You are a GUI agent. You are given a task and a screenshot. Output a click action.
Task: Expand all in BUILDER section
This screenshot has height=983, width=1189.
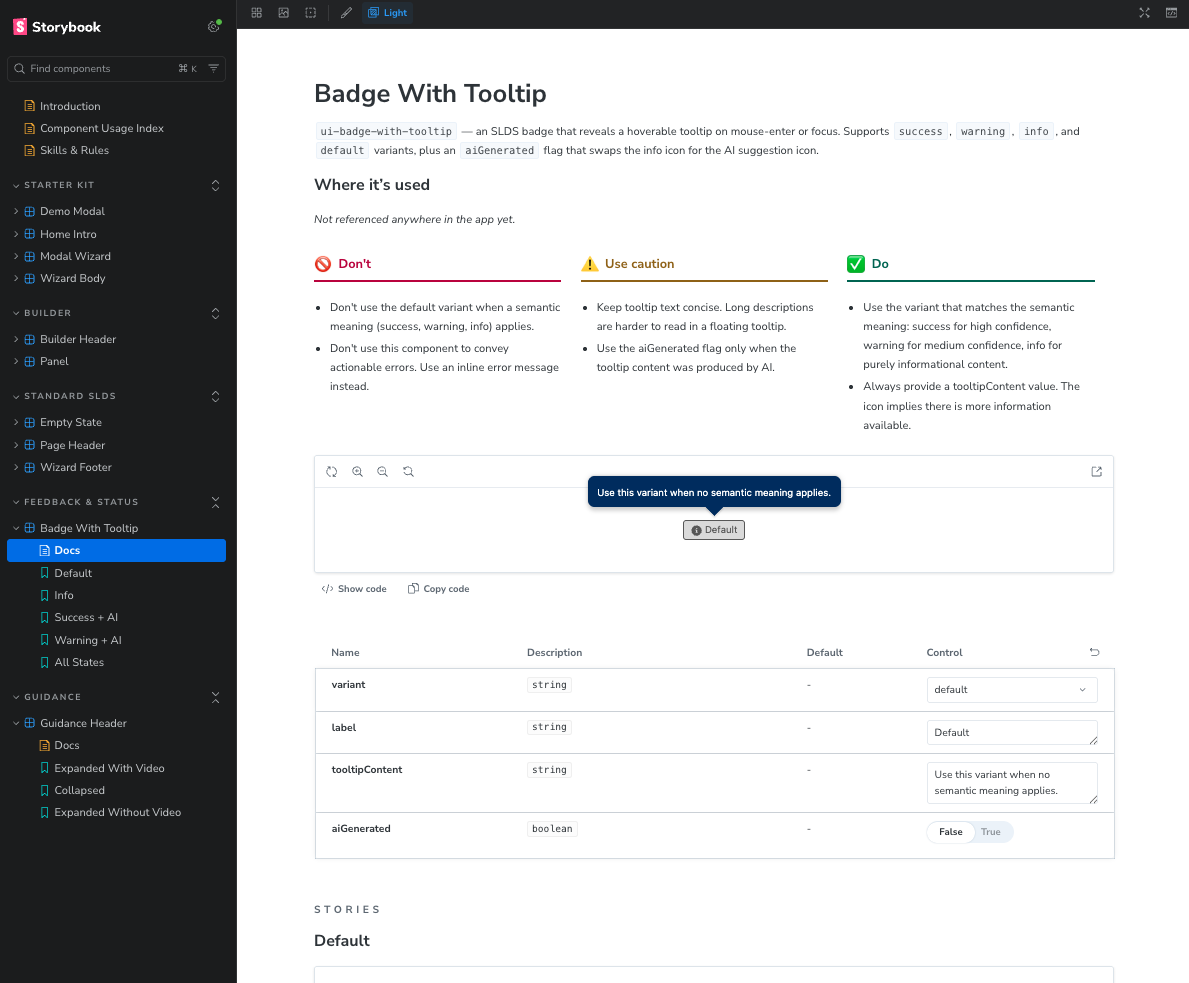point(215,313)
